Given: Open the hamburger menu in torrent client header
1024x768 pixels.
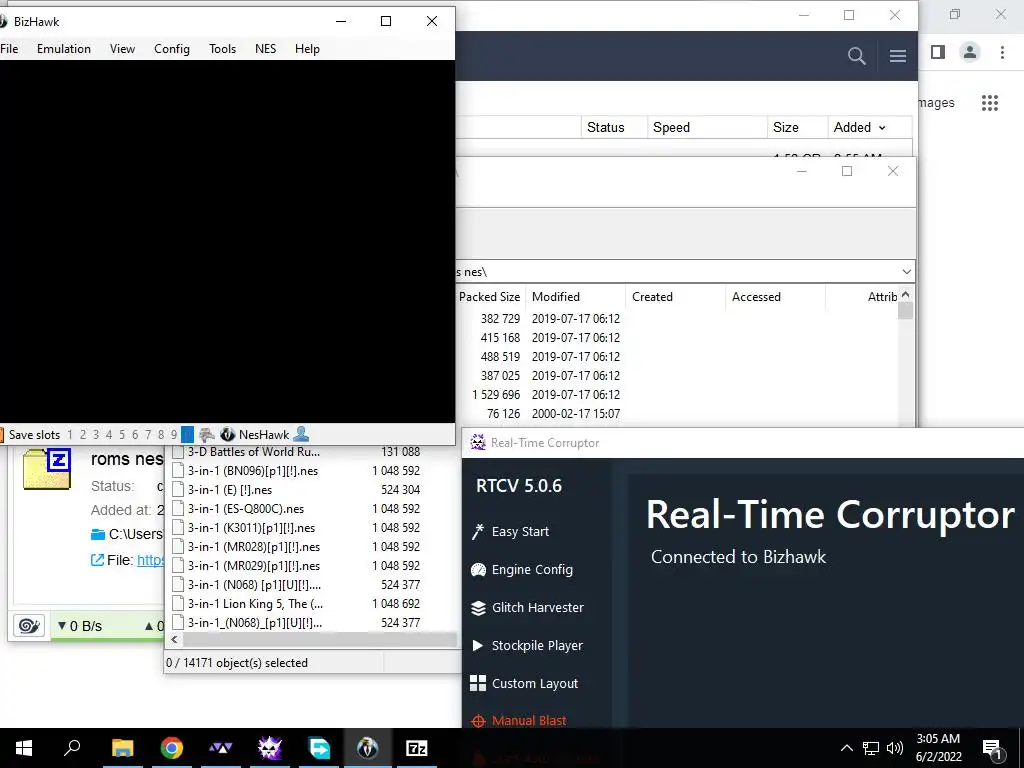Looking at the screenshot, I should click(898, 56).
